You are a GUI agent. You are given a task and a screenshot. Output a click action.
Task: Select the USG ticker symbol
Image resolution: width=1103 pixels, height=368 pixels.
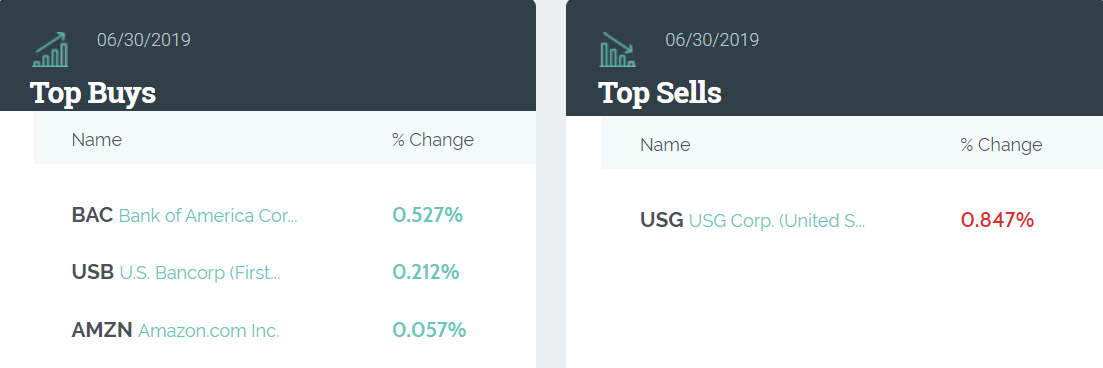tap(661, 220)
